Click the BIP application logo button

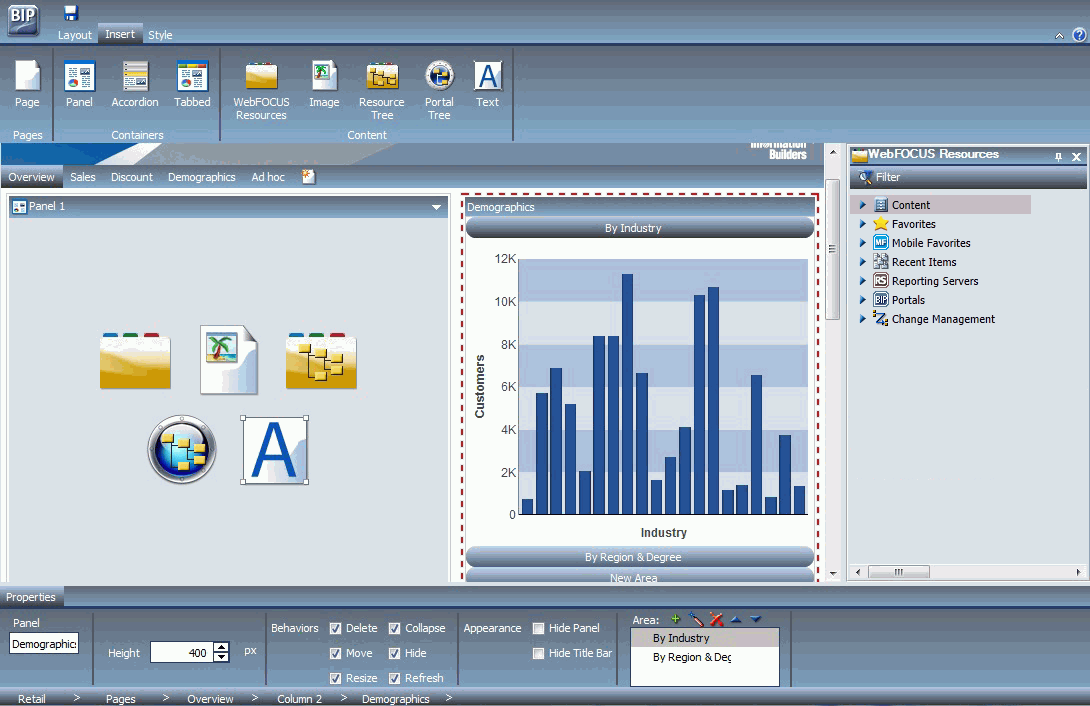[x=24, y=20]
